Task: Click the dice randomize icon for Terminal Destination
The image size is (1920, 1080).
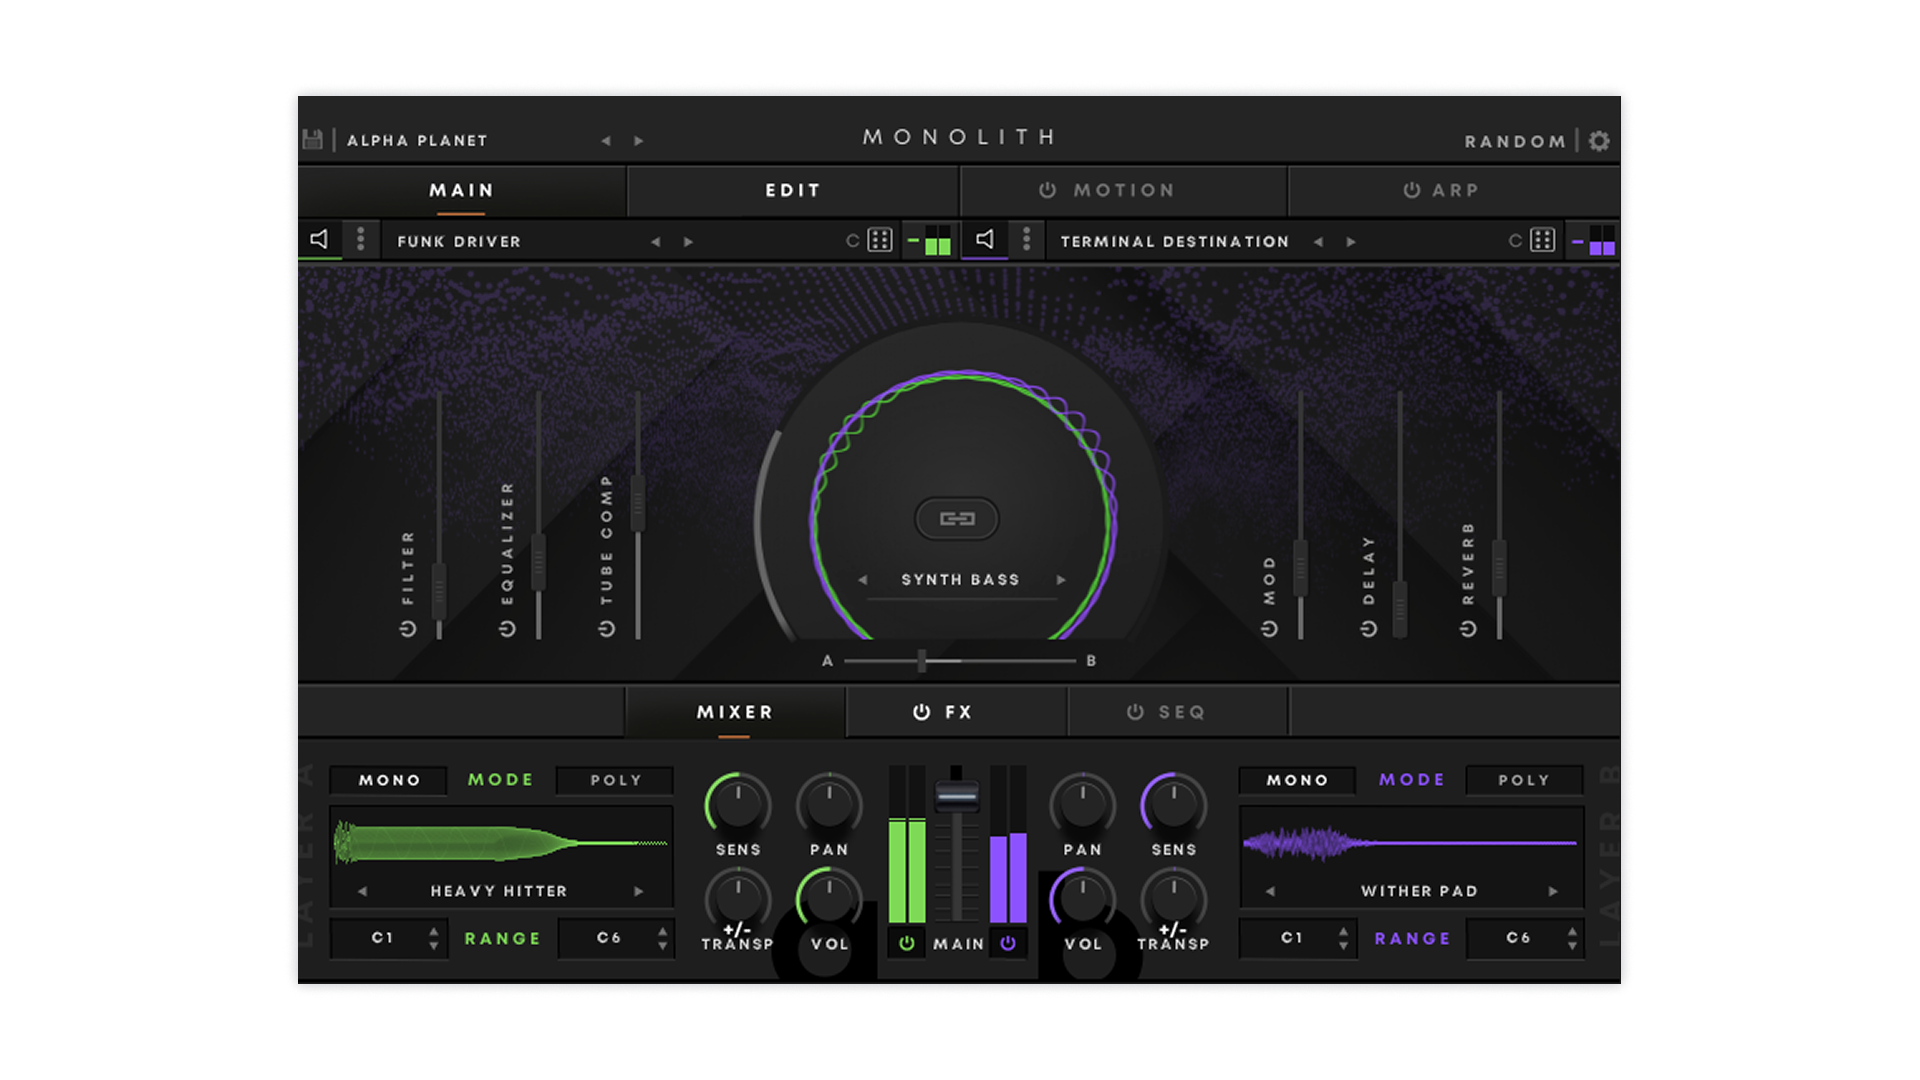Action: [x=1543, y=241]
